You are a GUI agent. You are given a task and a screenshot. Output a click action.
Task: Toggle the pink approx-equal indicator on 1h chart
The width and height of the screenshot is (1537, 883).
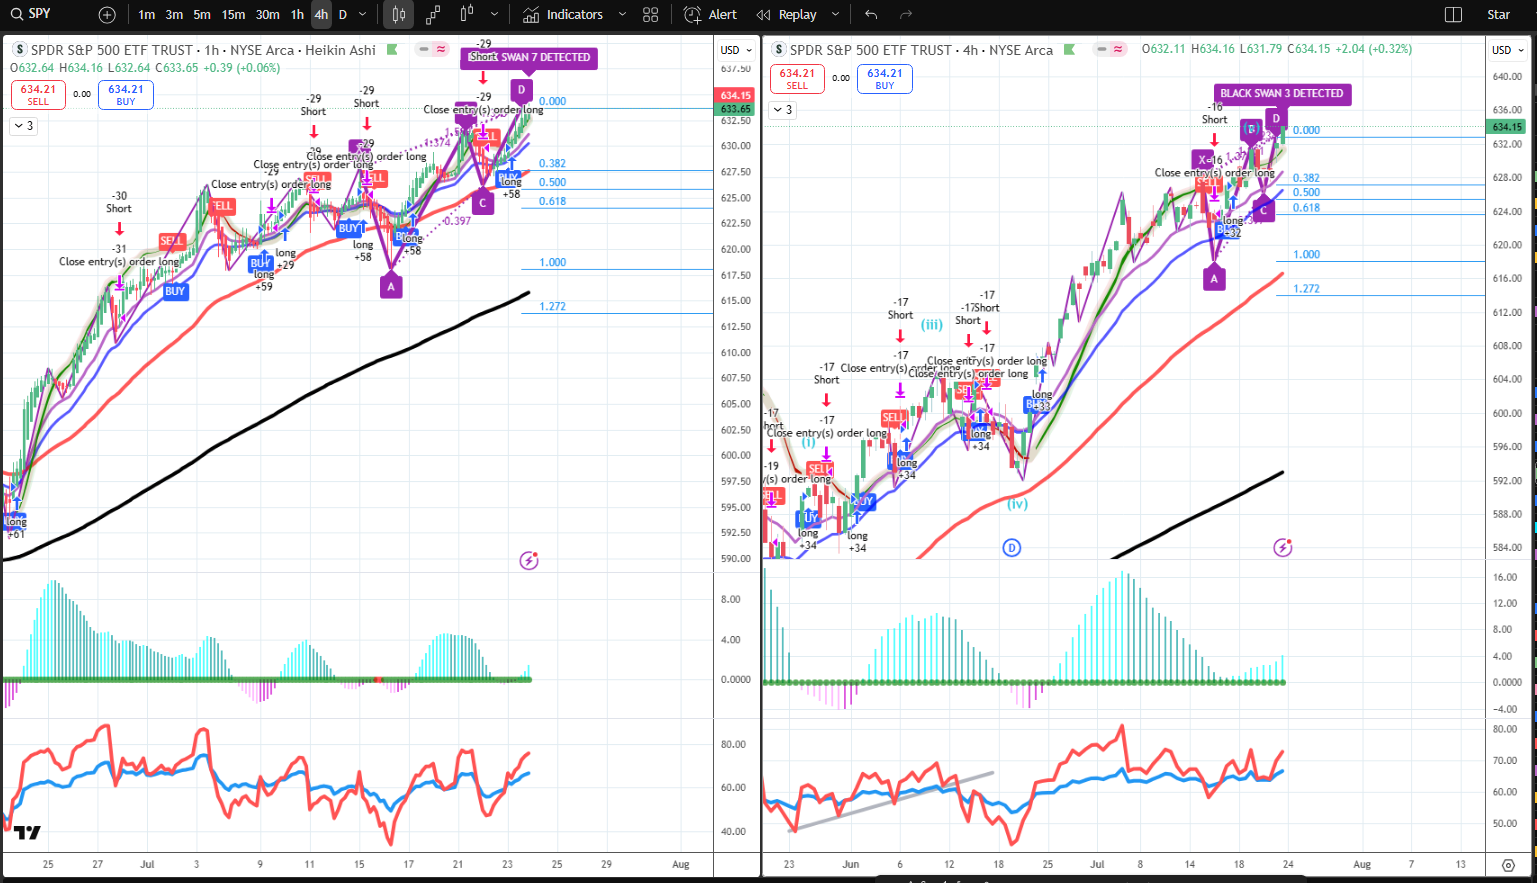pos(441,49)
